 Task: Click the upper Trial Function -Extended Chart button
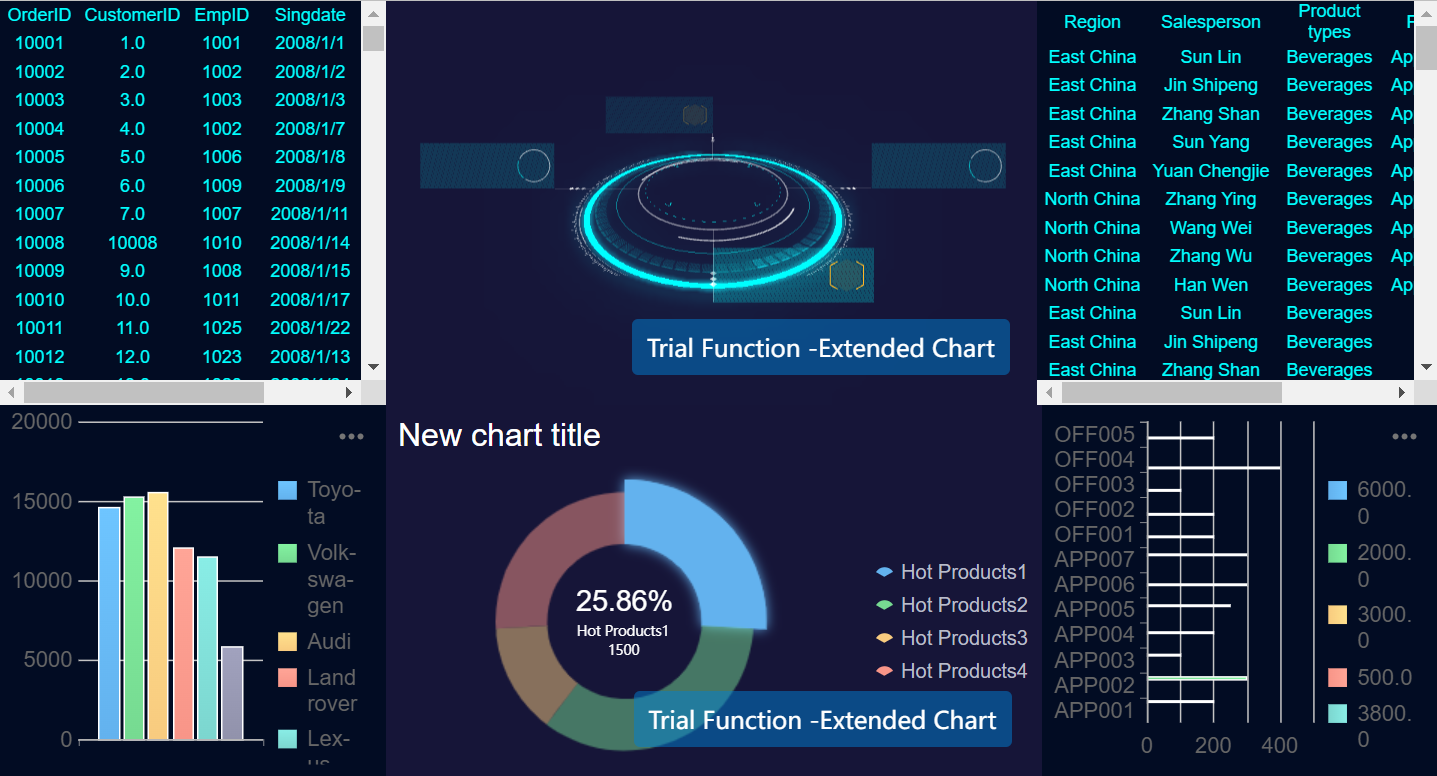(820, 347)
